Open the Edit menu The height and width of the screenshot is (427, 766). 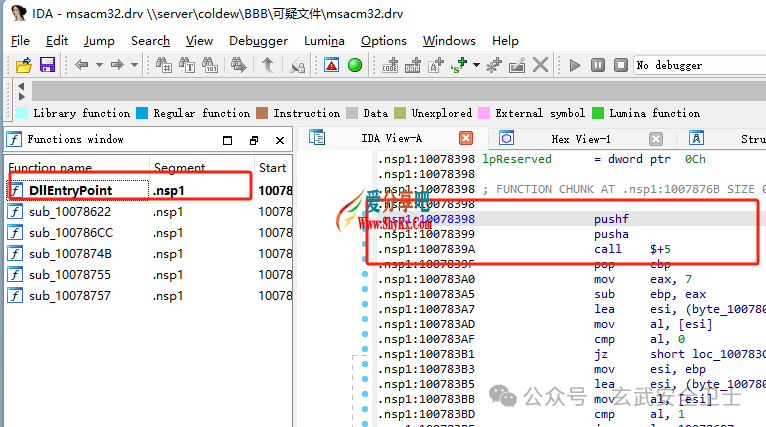click(x=57, y=41)
